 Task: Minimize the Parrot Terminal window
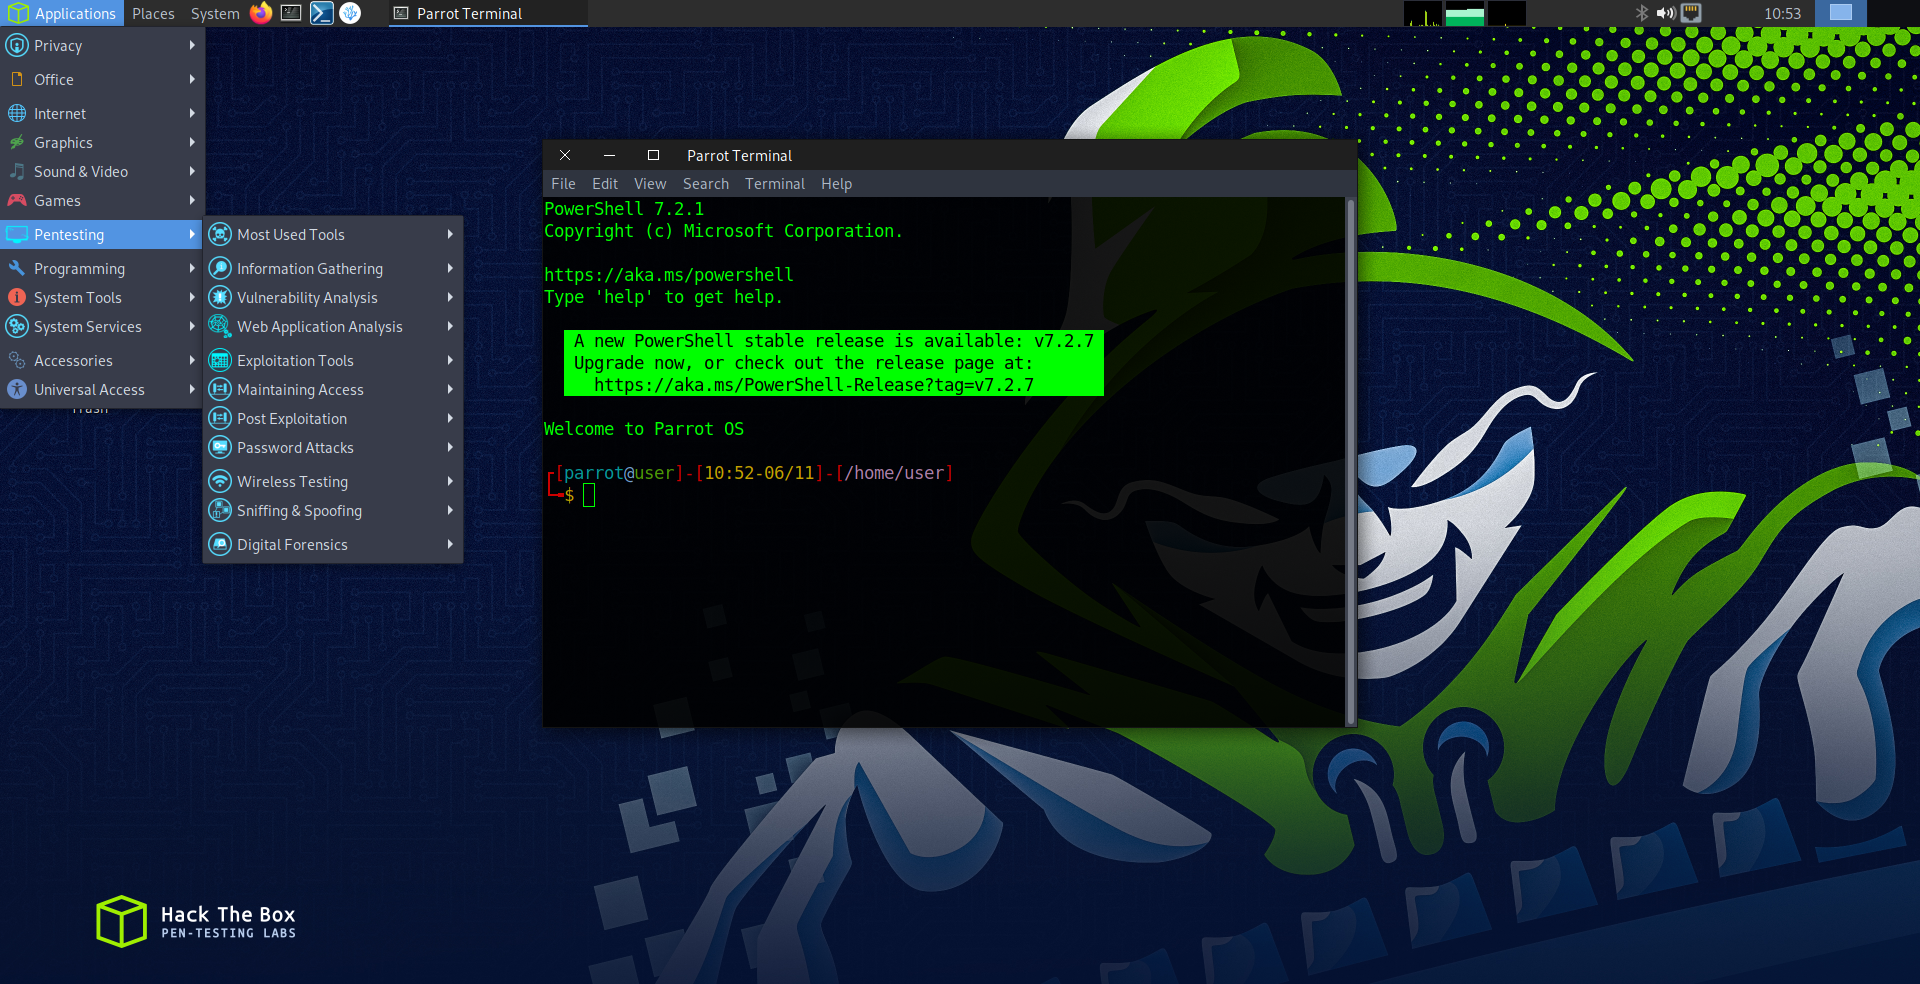(x=609, y=155)
